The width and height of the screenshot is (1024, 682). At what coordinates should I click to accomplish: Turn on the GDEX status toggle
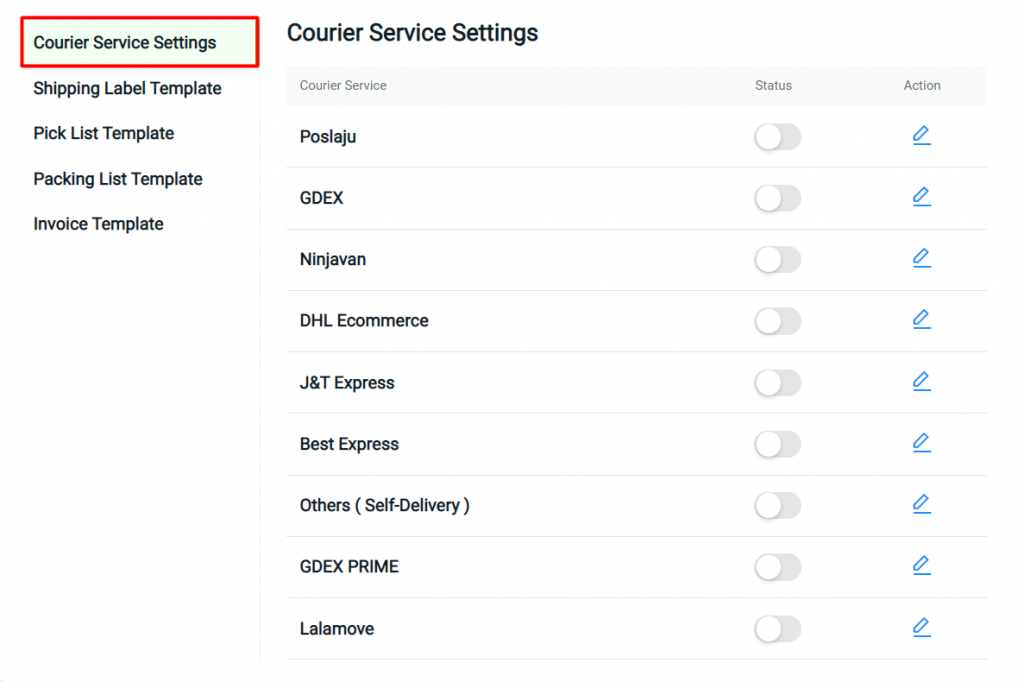(x=777, y=199)
